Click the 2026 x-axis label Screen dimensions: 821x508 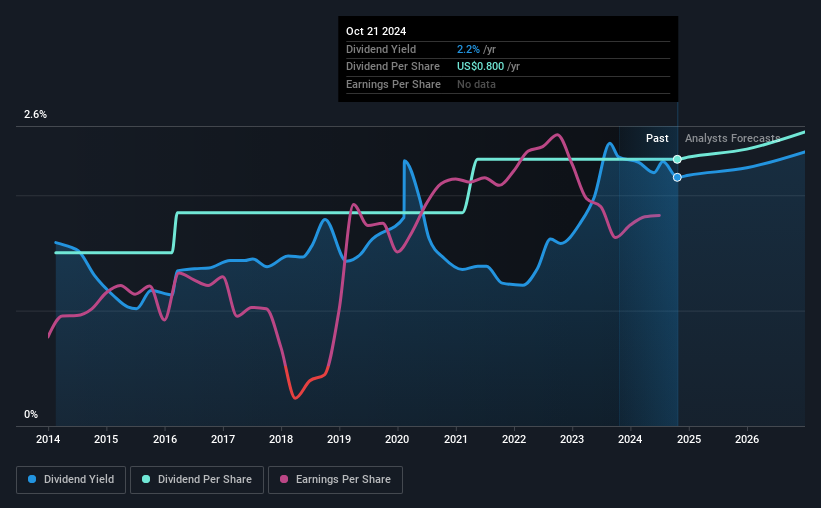coord(747,439)
